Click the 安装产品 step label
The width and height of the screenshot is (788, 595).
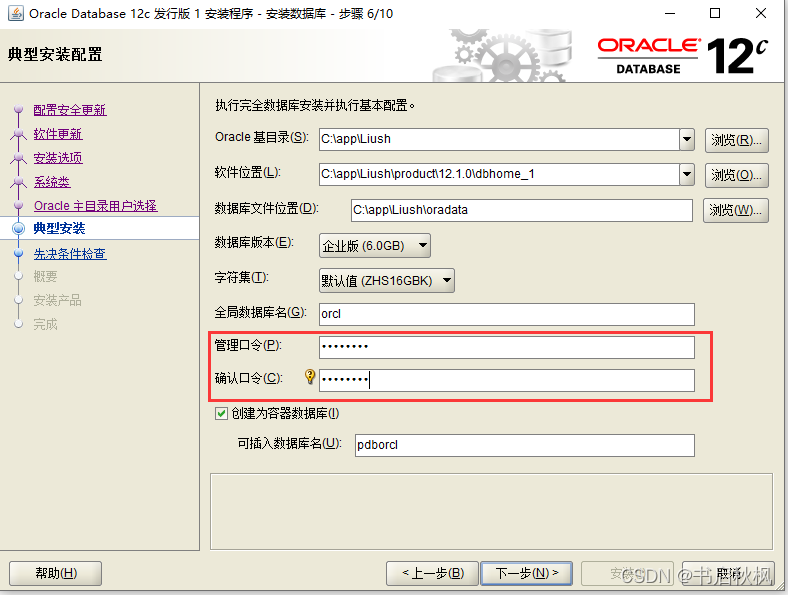point(57,301)
